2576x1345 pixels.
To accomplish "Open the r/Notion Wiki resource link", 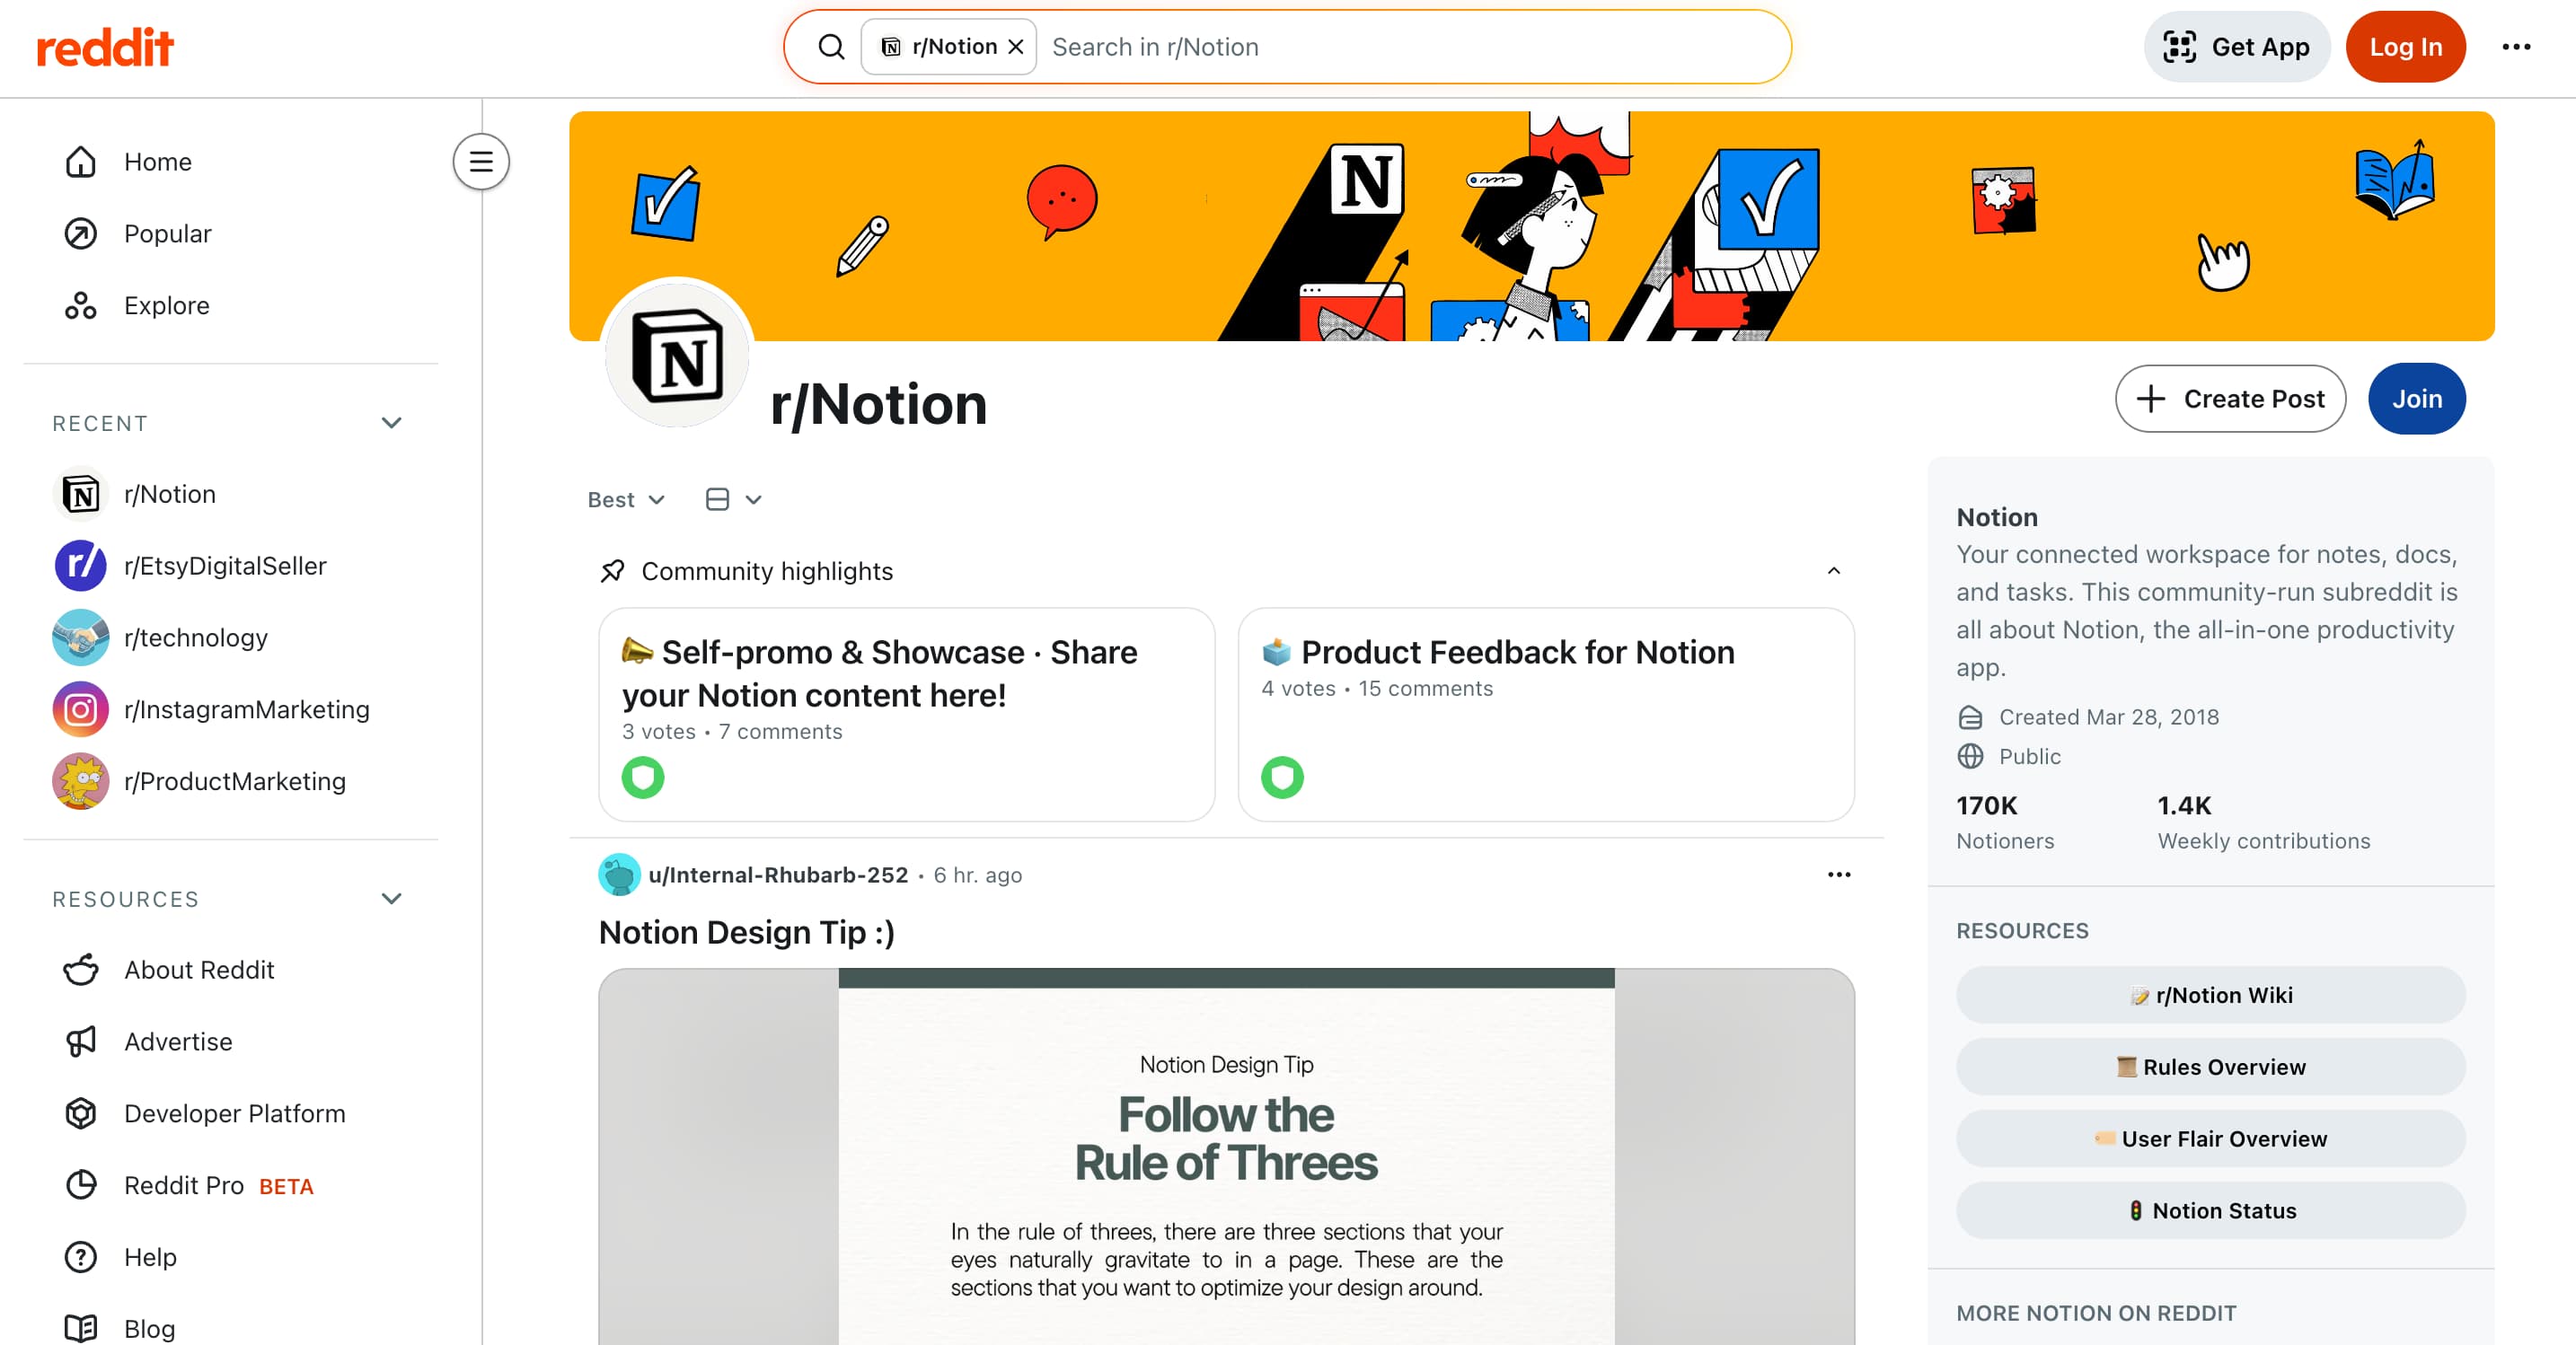I will tap(2210, 995).
